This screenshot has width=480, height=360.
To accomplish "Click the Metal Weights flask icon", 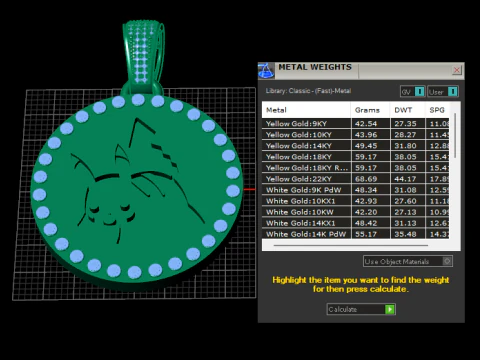I will click(x=266, y=70).
